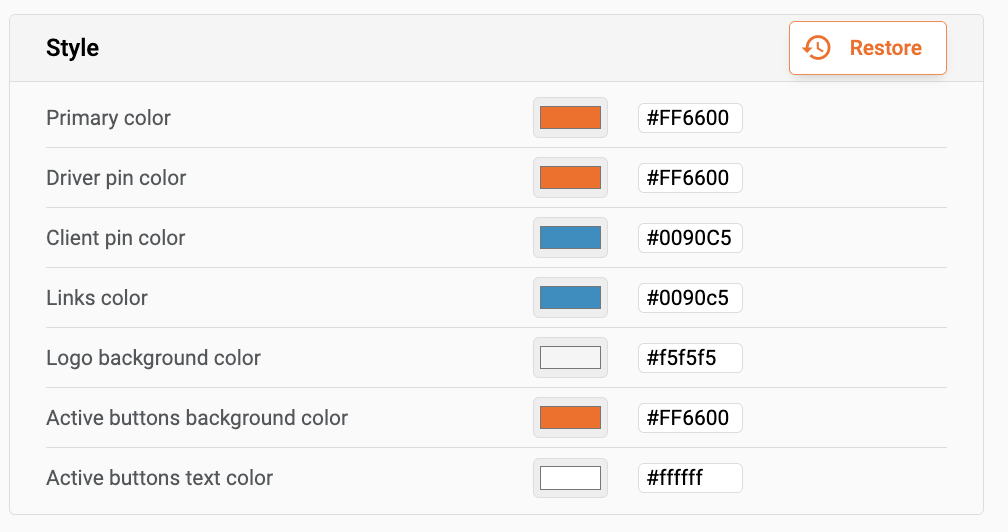Click Active buttons text color hex field
Image resolution: width=1008 pixels, height=532 pixels.
point(690,478)
